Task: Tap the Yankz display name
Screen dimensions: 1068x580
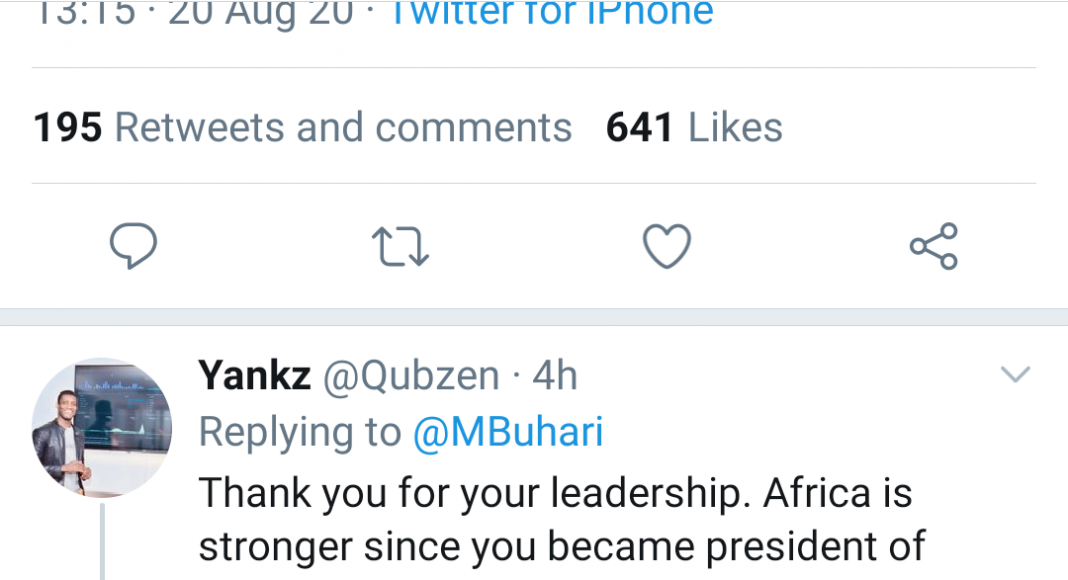Action: 255,376
